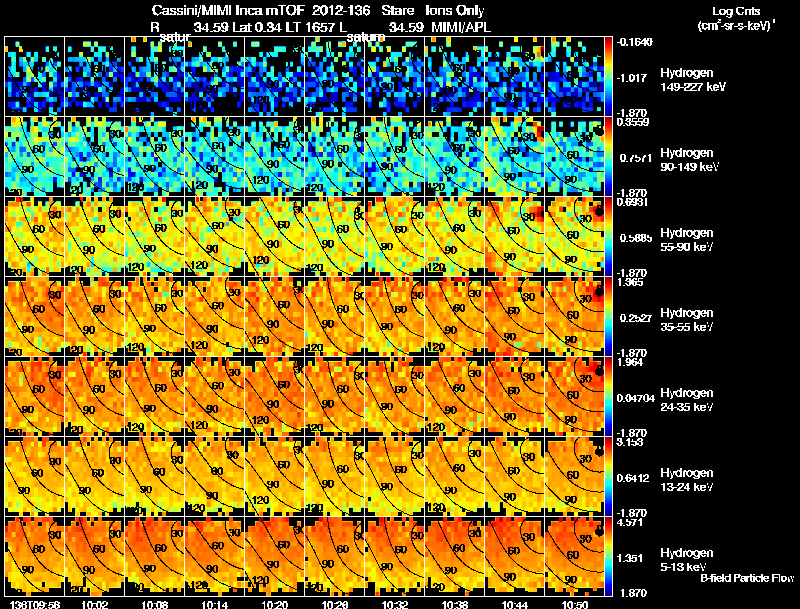
Task: Click the color bar beside Hydrogen 5-13 keV
Action: coord(608,557)
